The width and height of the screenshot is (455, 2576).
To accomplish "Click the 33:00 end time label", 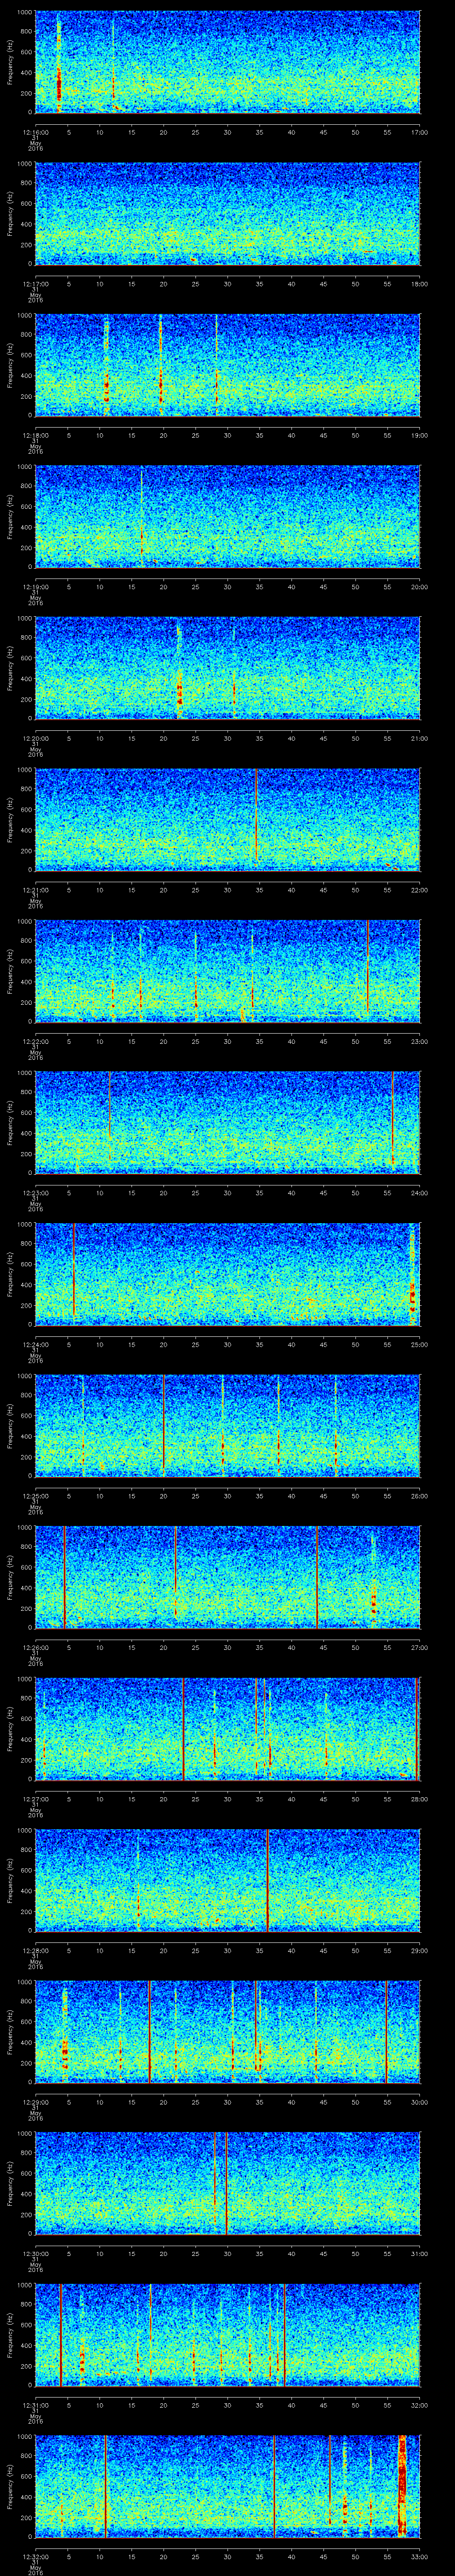I will [419, 2556].
